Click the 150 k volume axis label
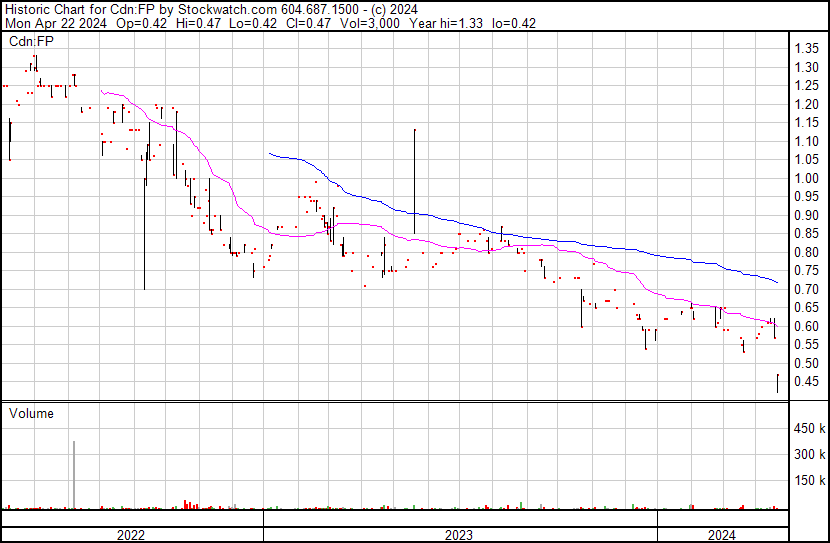Viewport: 830px width, 543px height. 809,480
